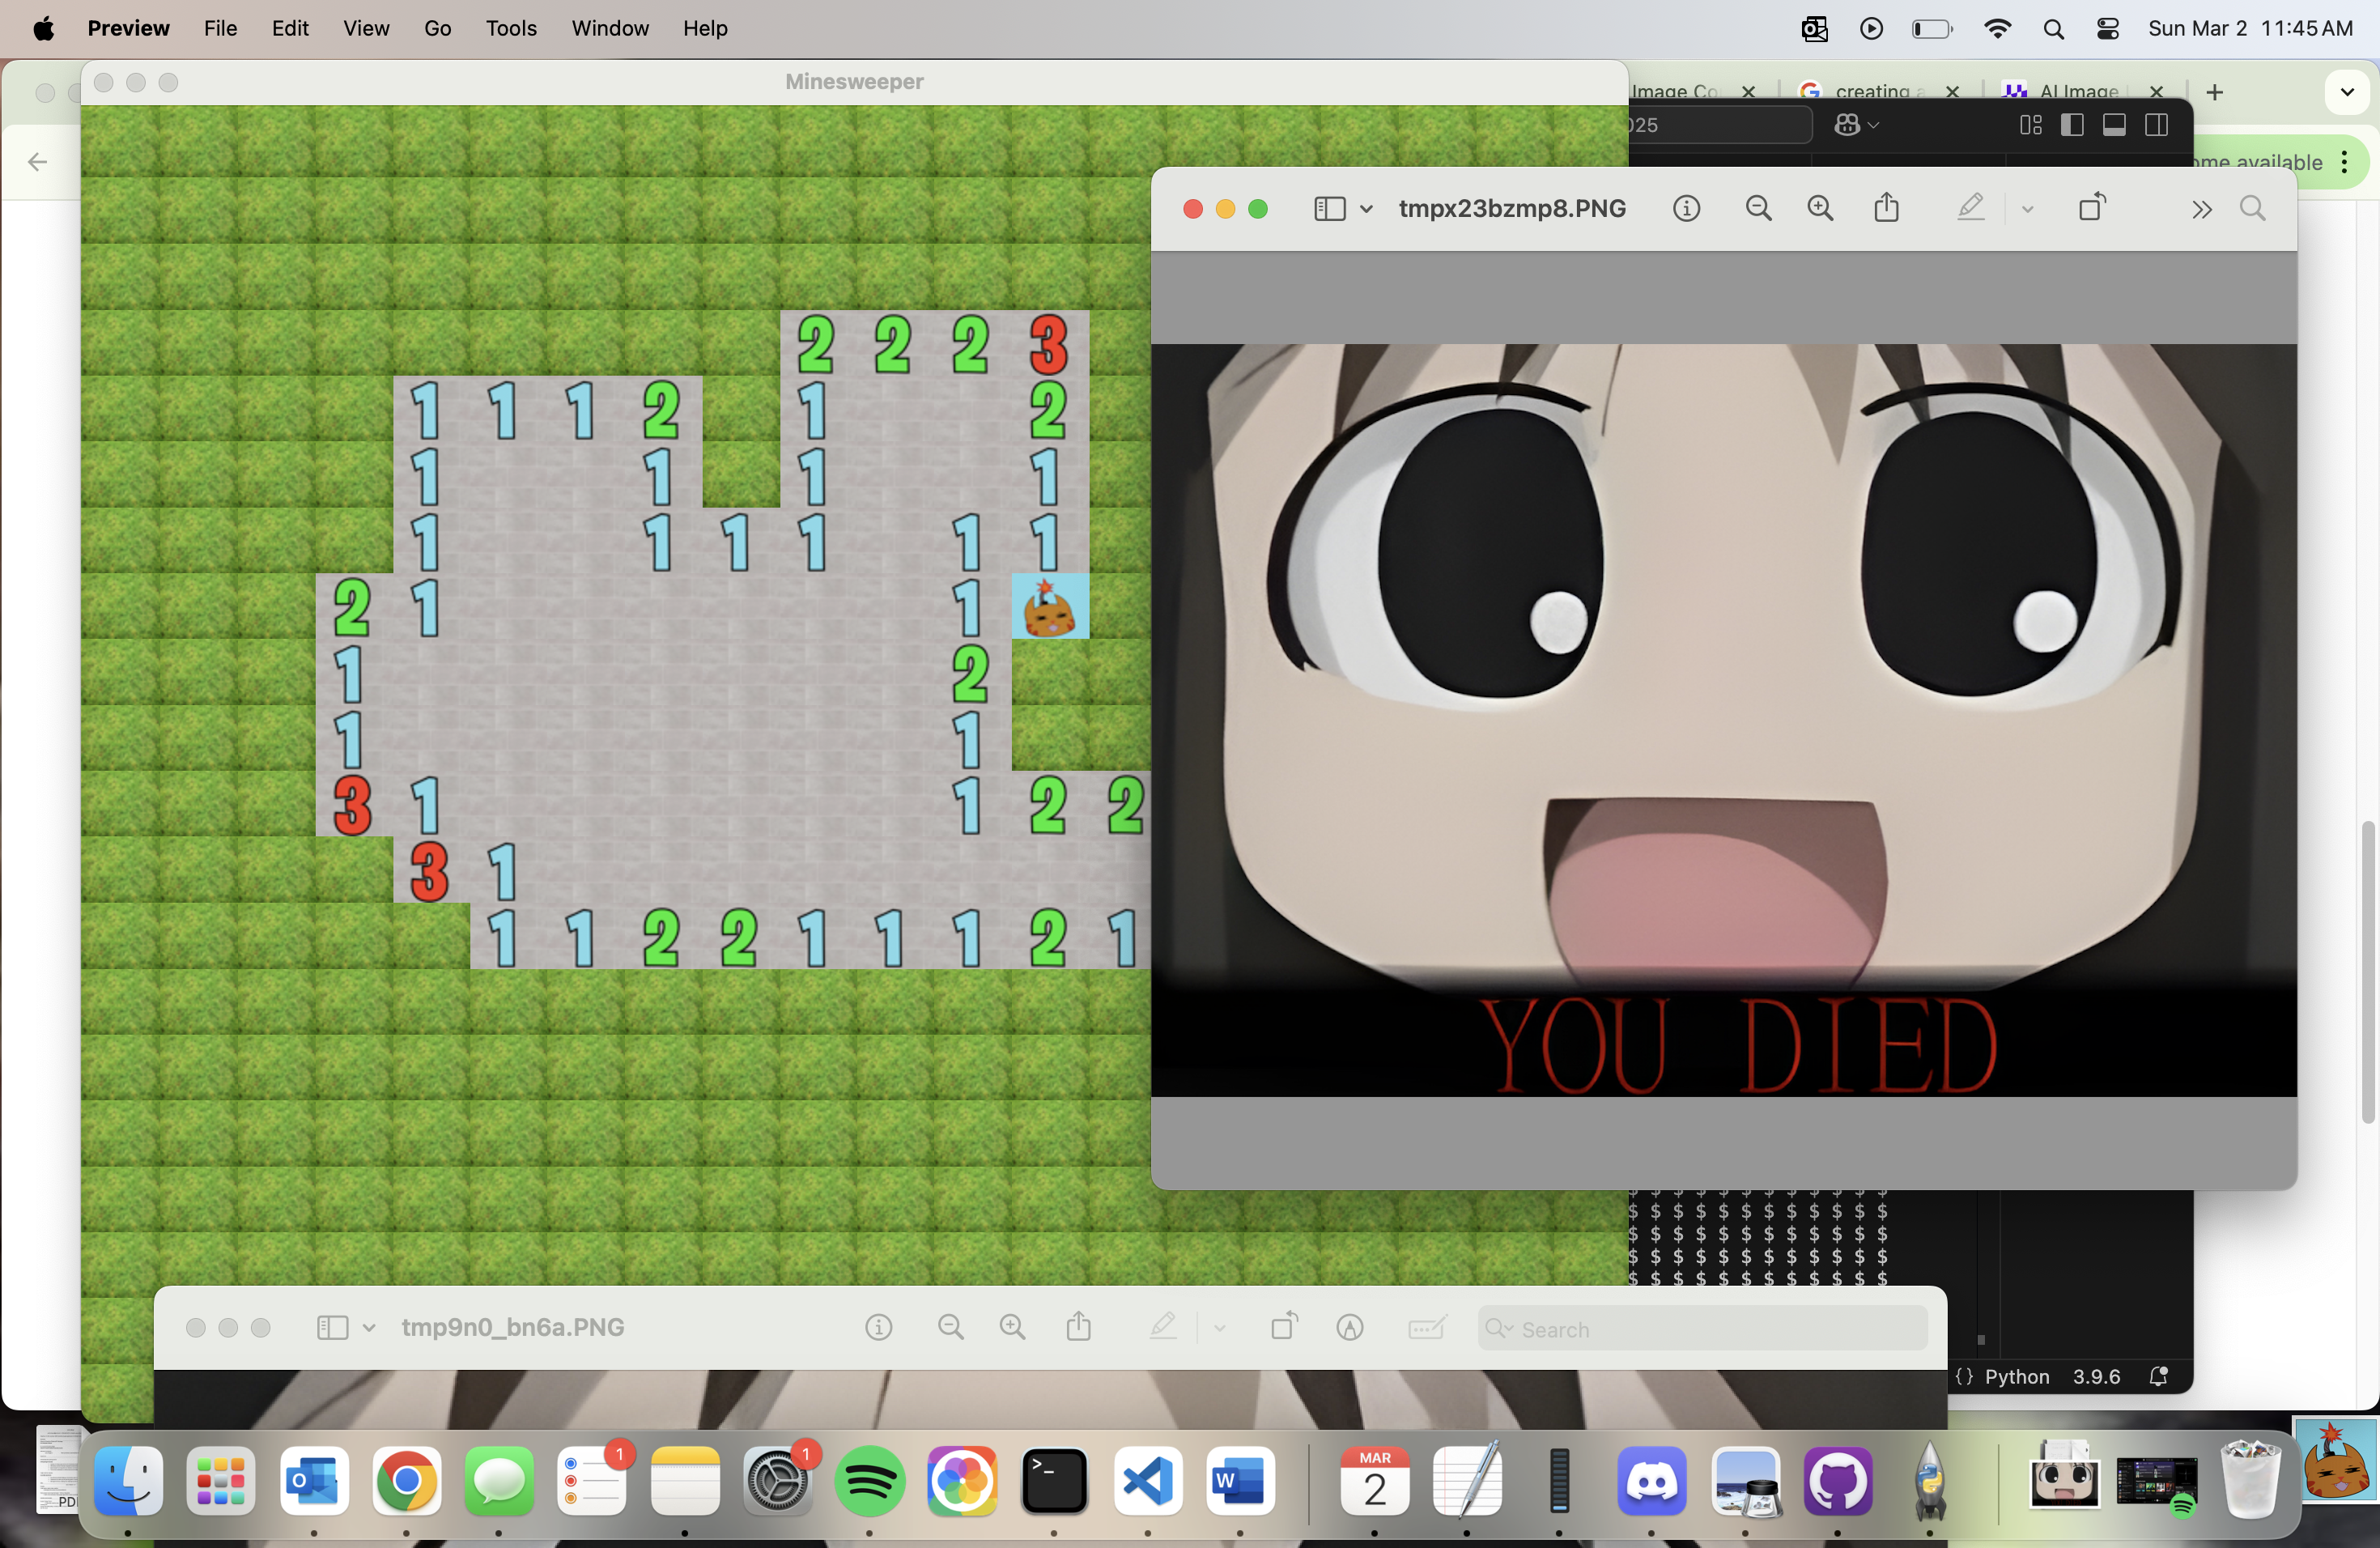Image resolution: width=2380 pixels, height=1548 pixels.
Task: Open the Markup options dropdown arrow
Action: click(2027, 209)
